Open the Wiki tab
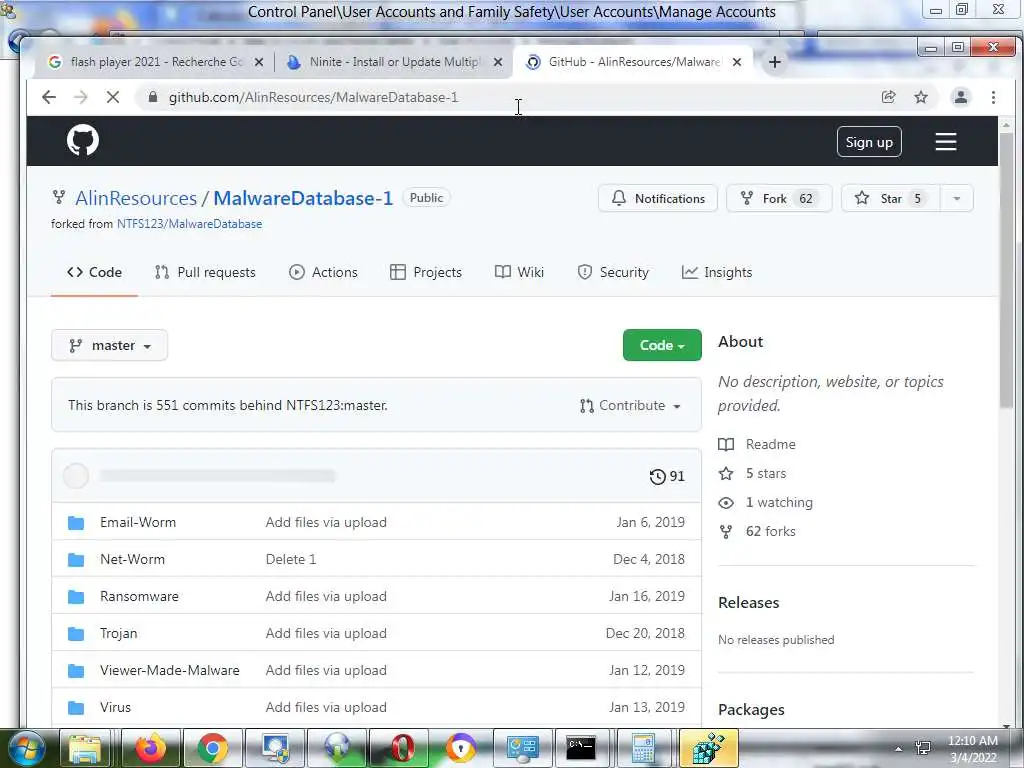The image size is (1024, 768). (519, 272)
